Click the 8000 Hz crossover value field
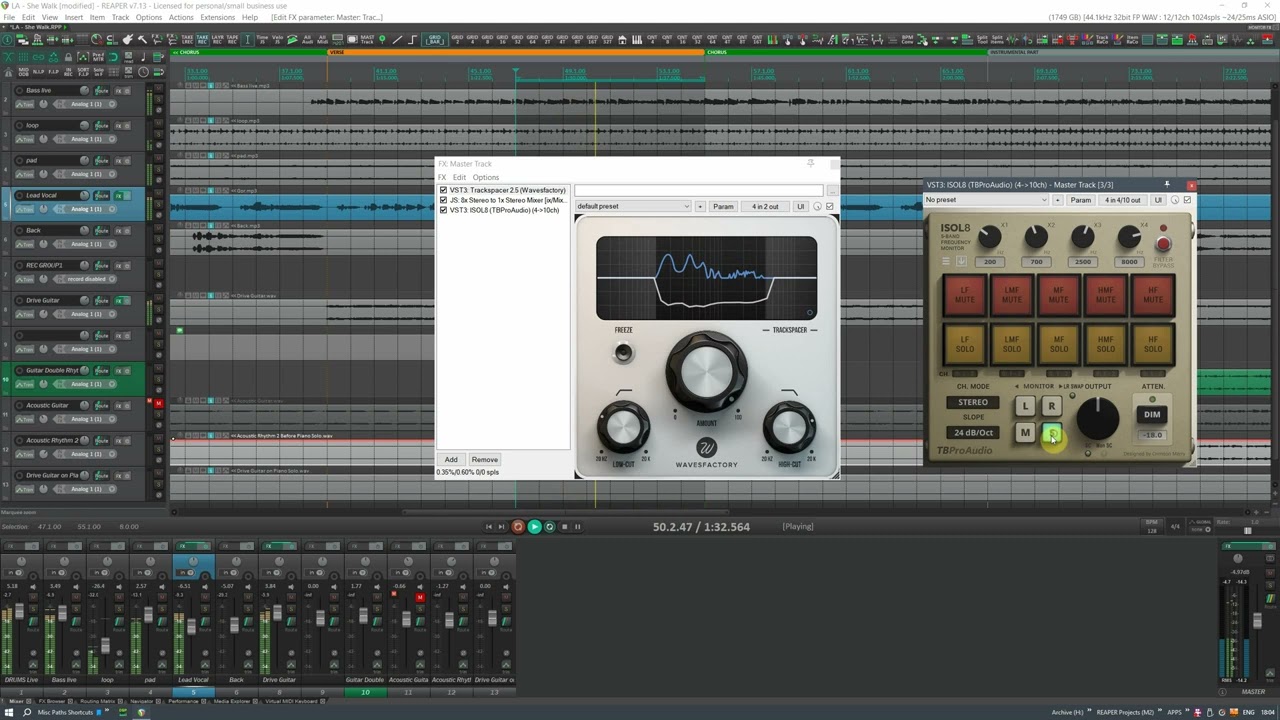Screen dimensions: 1280x720 tap(1129, 262)
